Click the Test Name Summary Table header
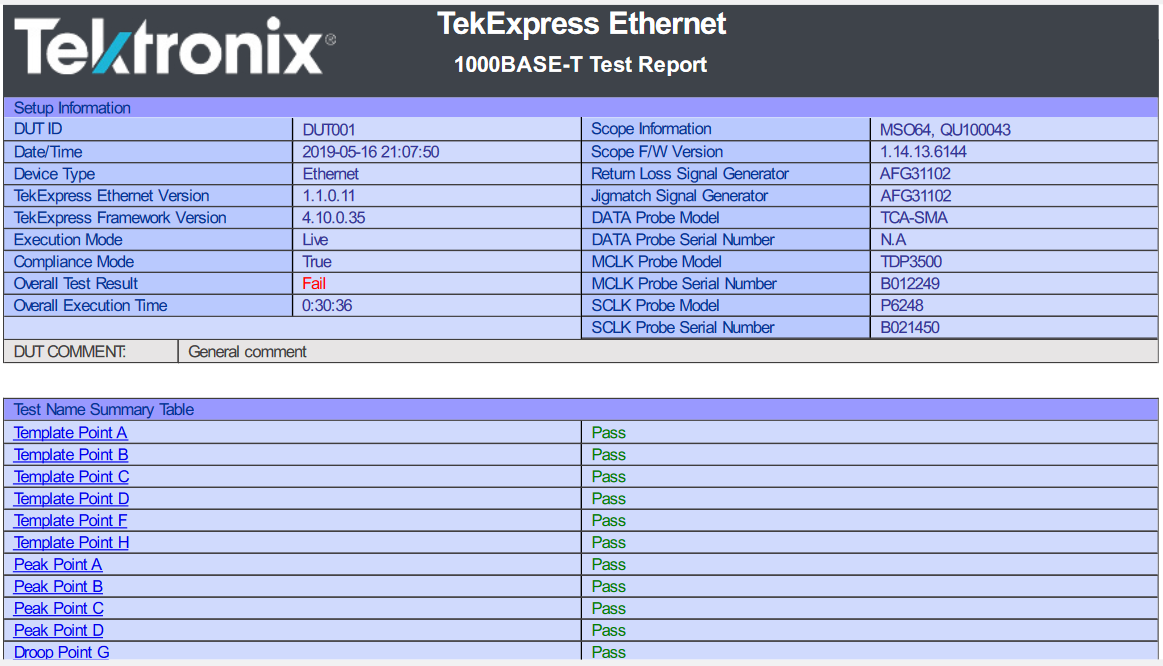This screenshot has height=666, width=1163. [104, 410]
